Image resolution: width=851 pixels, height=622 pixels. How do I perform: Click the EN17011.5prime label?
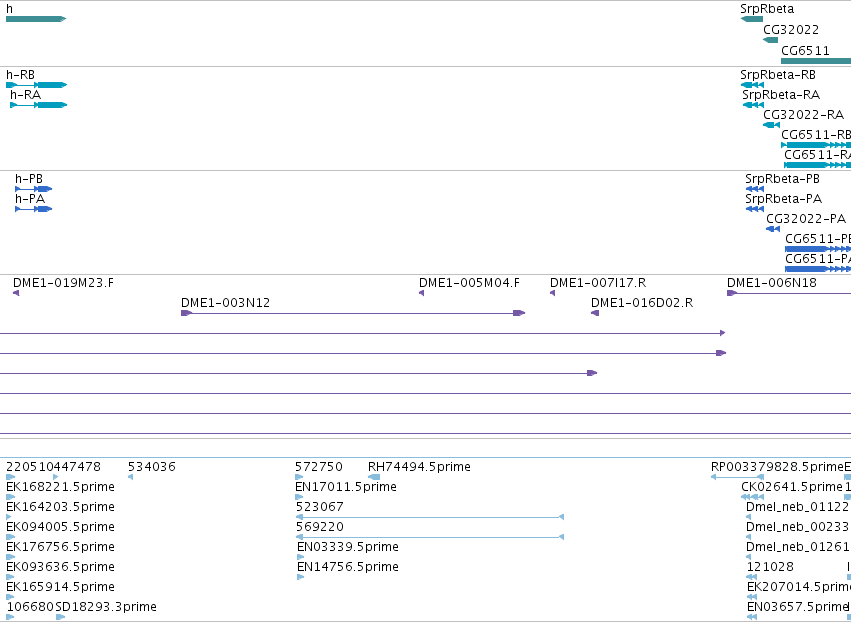pyautogui.click(x=346, y=487)
